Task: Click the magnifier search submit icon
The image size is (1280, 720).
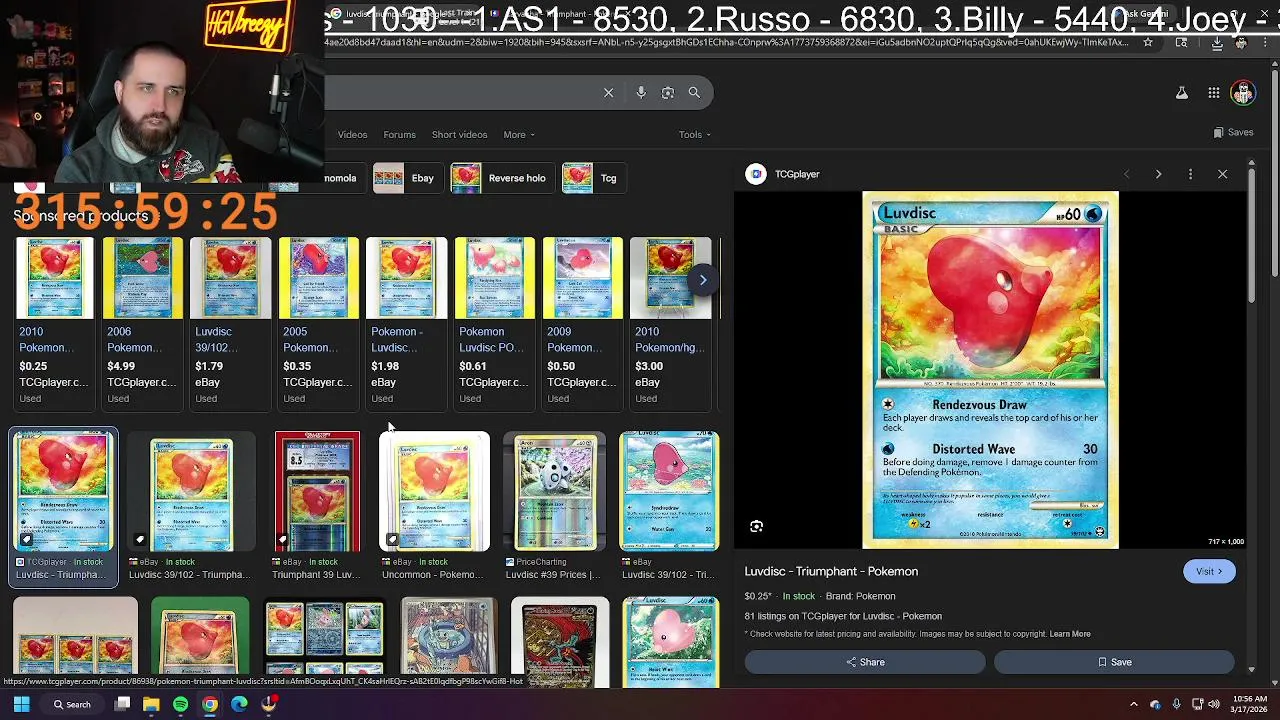Action: 694,92
